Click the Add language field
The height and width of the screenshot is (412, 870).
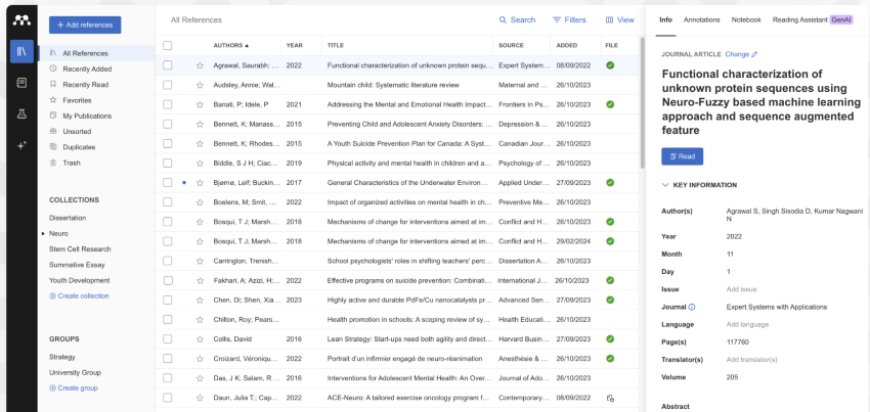pyautogui.click(x=747, y=324)
